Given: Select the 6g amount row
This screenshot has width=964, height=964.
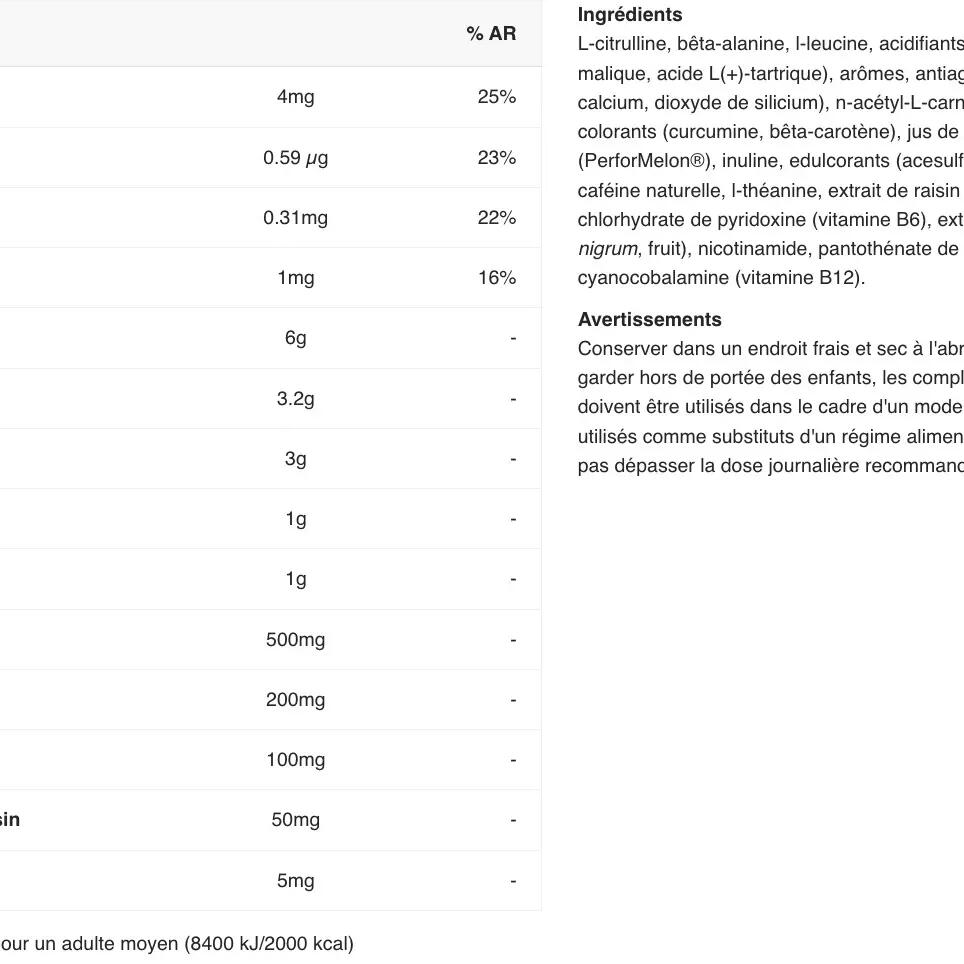Looking at the screenshot, I should [295, 338].
